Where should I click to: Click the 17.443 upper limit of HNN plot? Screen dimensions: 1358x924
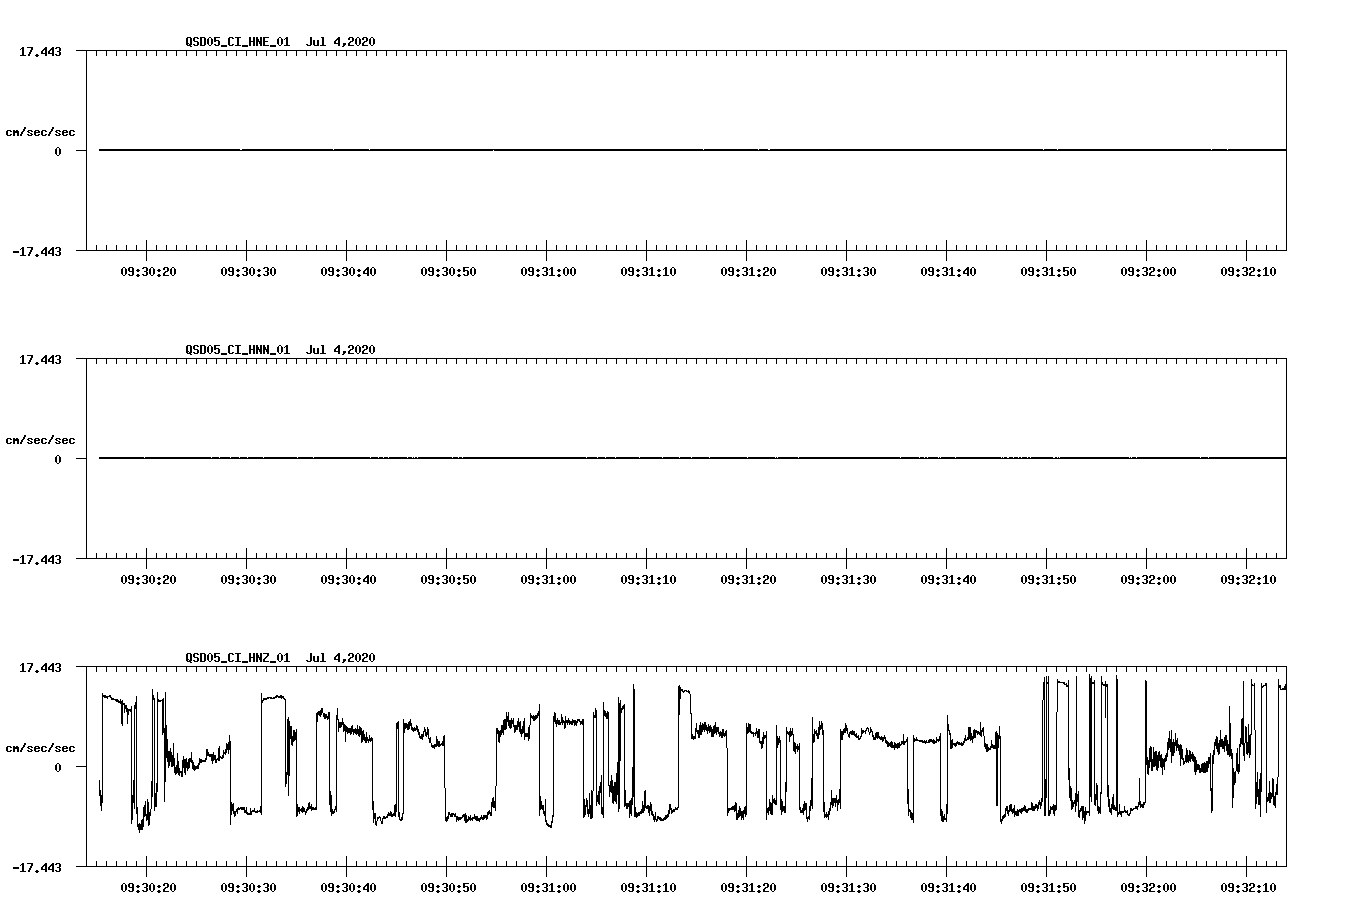[41, 359]
